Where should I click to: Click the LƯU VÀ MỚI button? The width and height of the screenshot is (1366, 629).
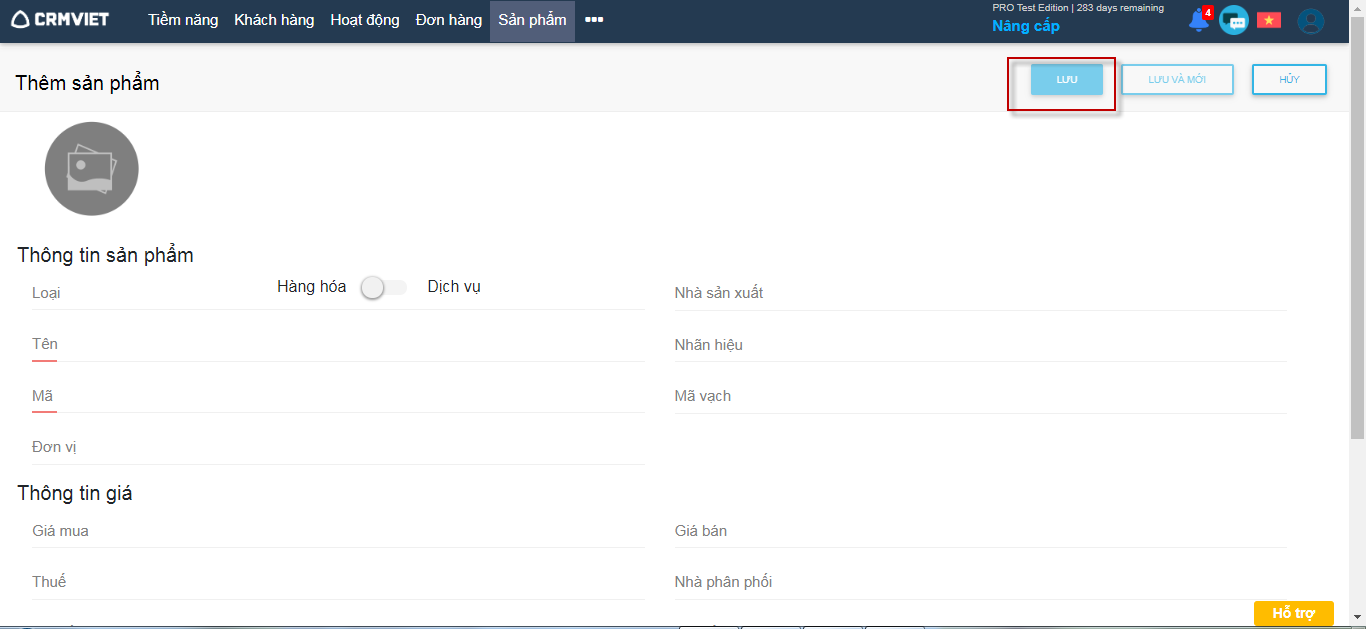point(1177,79)
